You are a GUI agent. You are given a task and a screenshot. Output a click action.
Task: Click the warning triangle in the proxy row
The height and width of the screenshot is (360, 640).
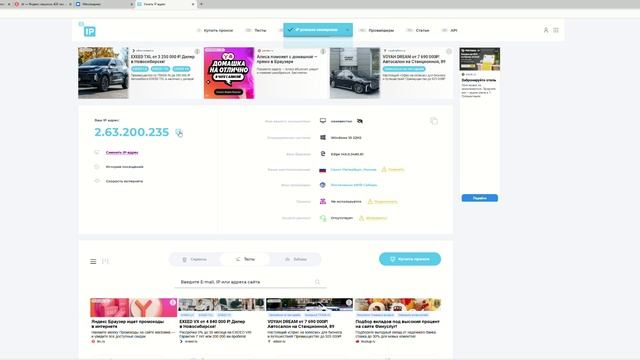click(x=370, y=201)
